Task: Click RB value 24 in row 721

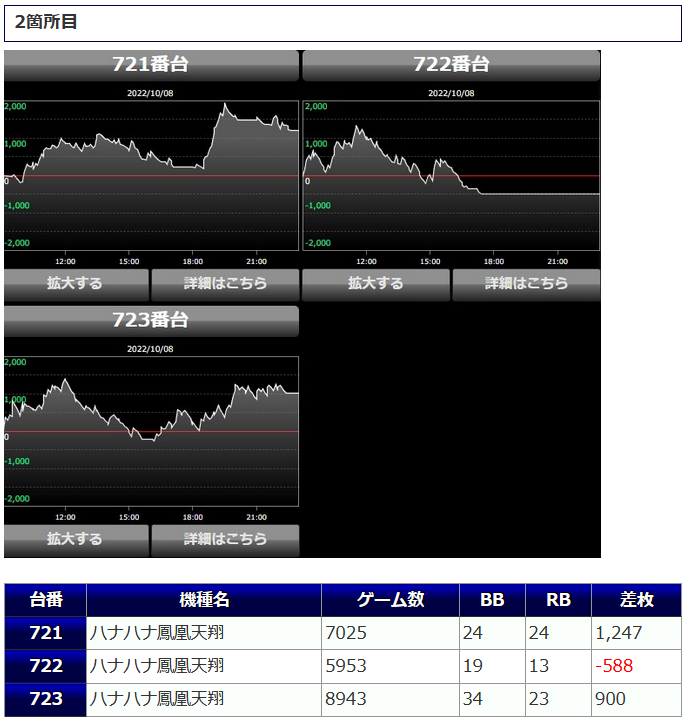Action: pyautogui.click(x=539, y=633)
